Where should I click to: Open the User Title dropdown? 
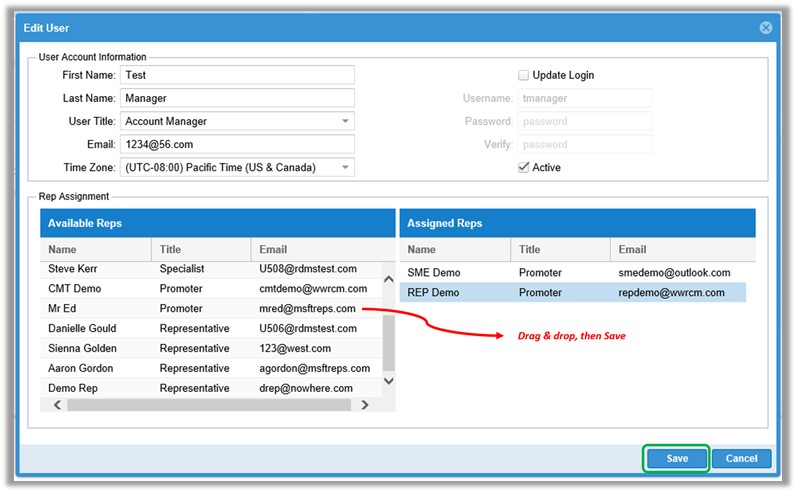point(345,121)
